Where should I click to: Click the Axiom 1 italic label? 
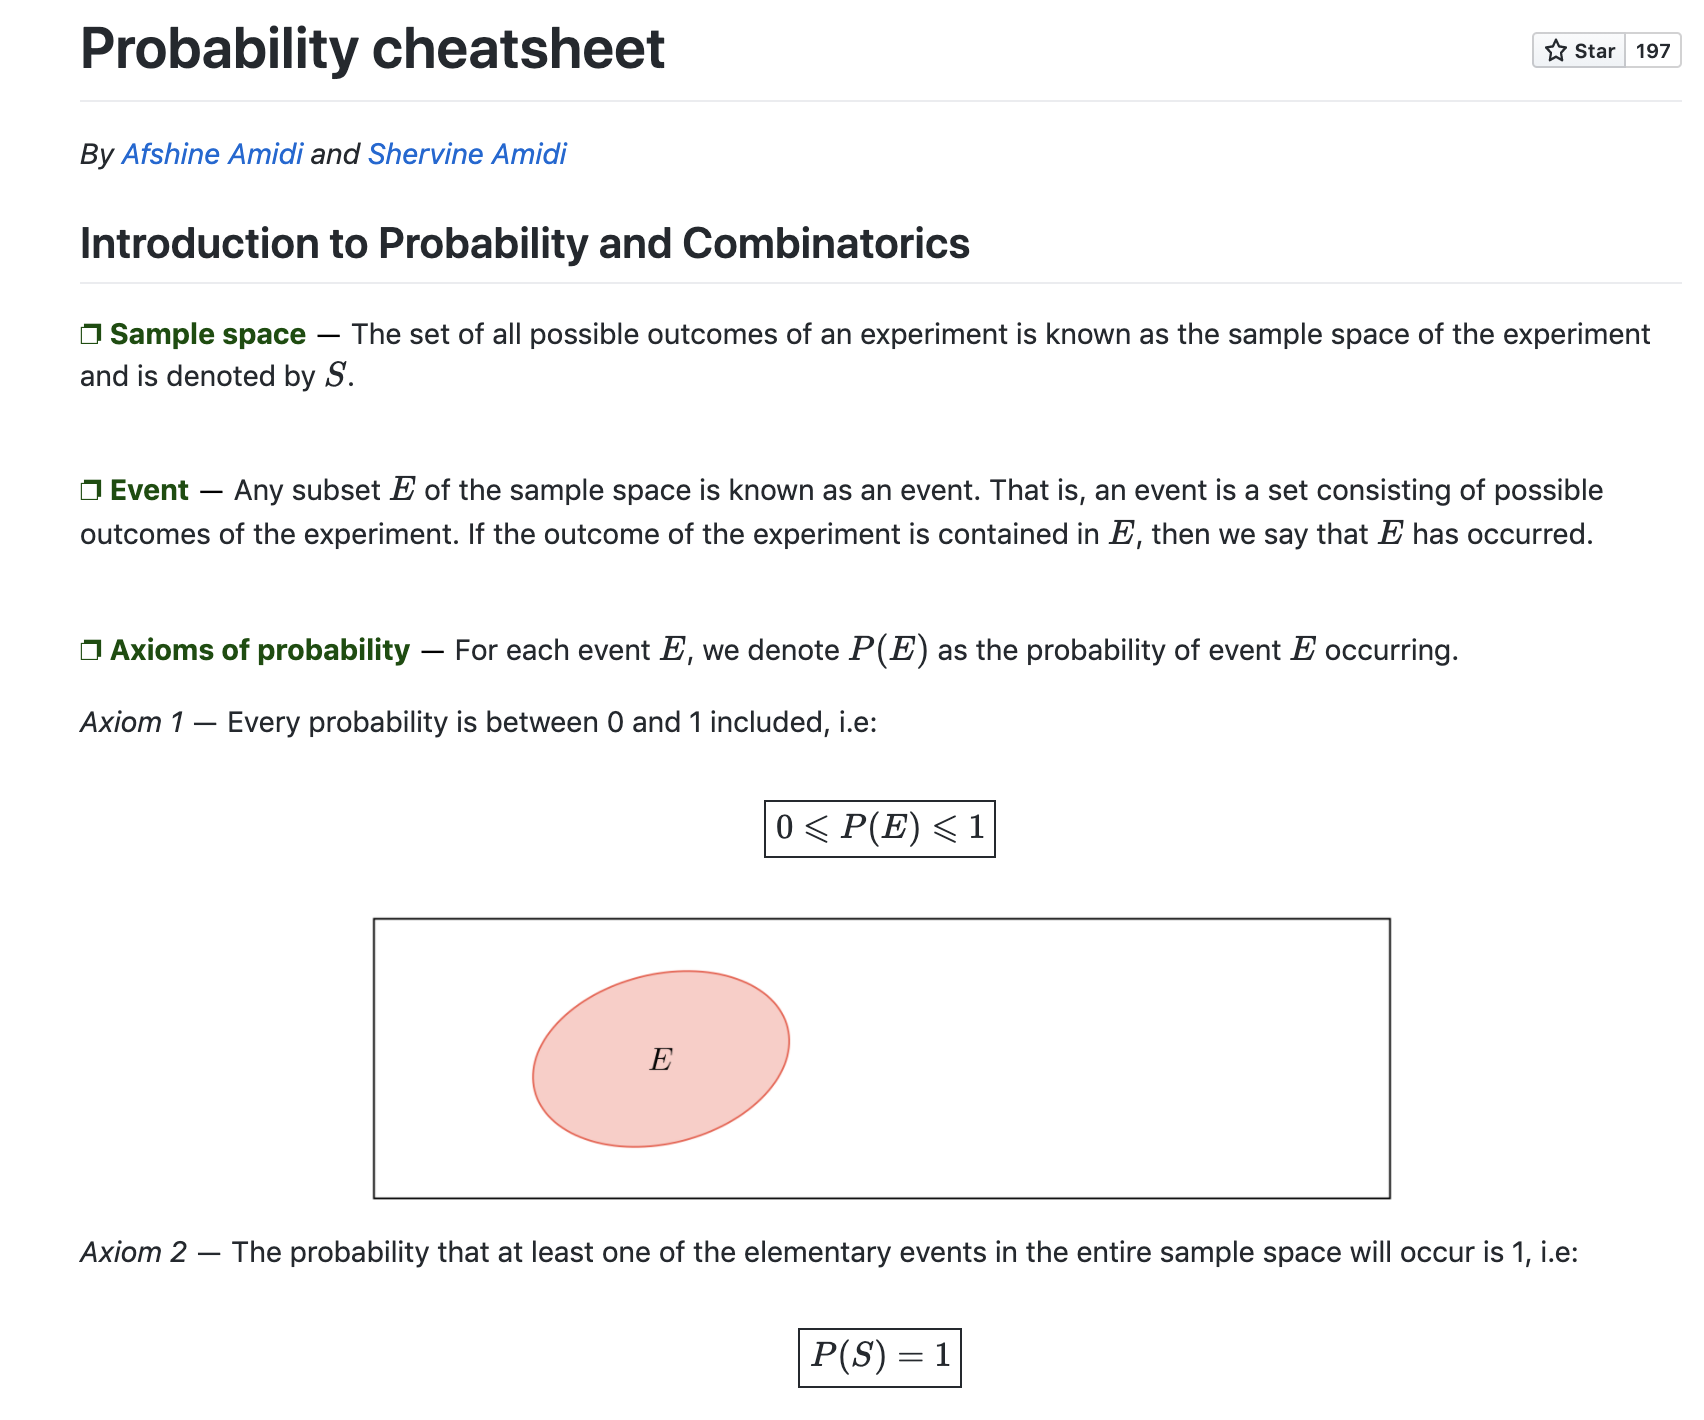pyautogui.click(x=132, y=722)
